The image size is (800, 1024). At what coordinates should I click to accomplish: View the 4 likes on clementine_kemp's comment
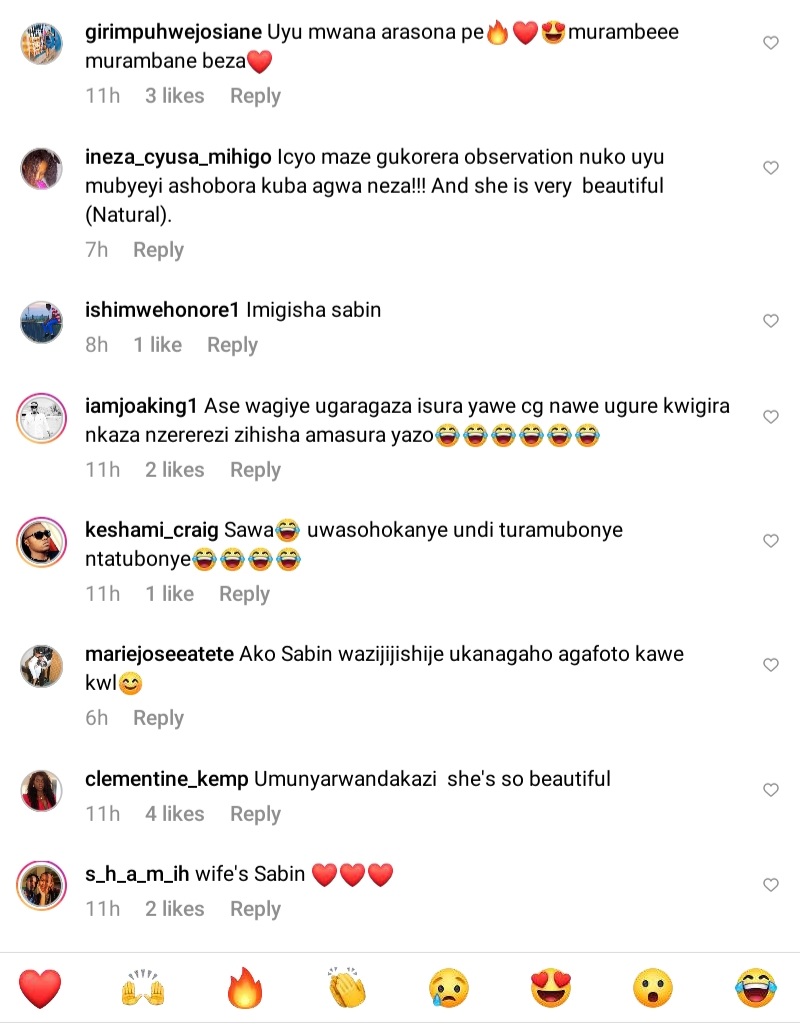174,814
